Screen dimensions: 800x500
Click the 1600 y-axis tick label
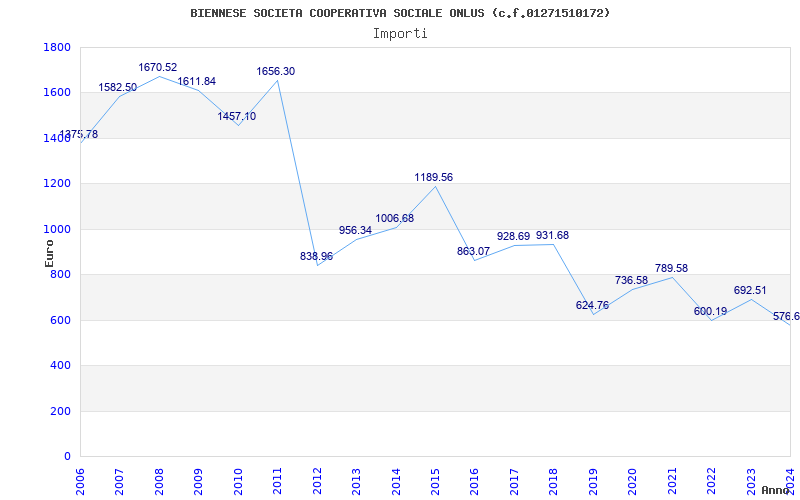(x=57, y=93)
